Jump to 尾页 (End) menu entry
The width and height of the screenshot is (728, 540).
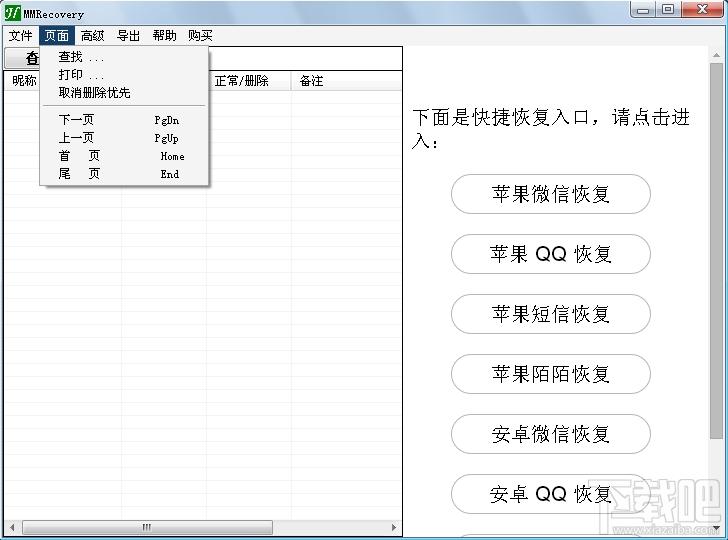[124, 174]
